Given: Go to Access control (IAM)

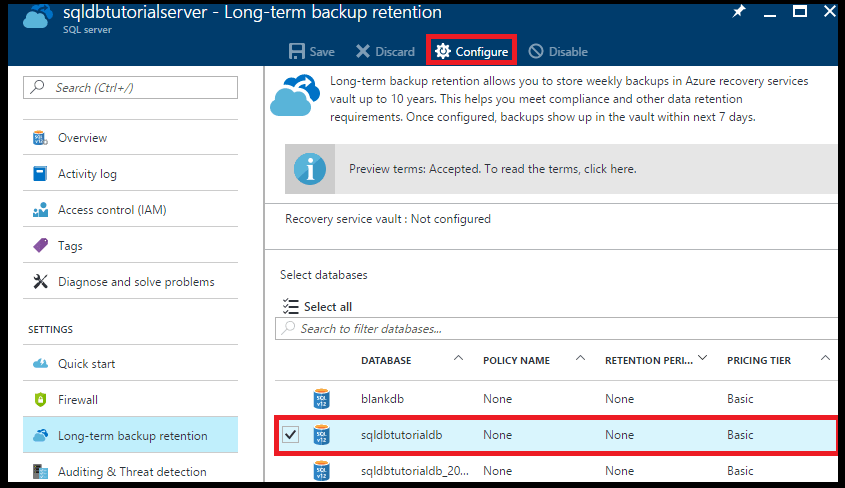Looking at the screenshot, I should click(130, 210).
